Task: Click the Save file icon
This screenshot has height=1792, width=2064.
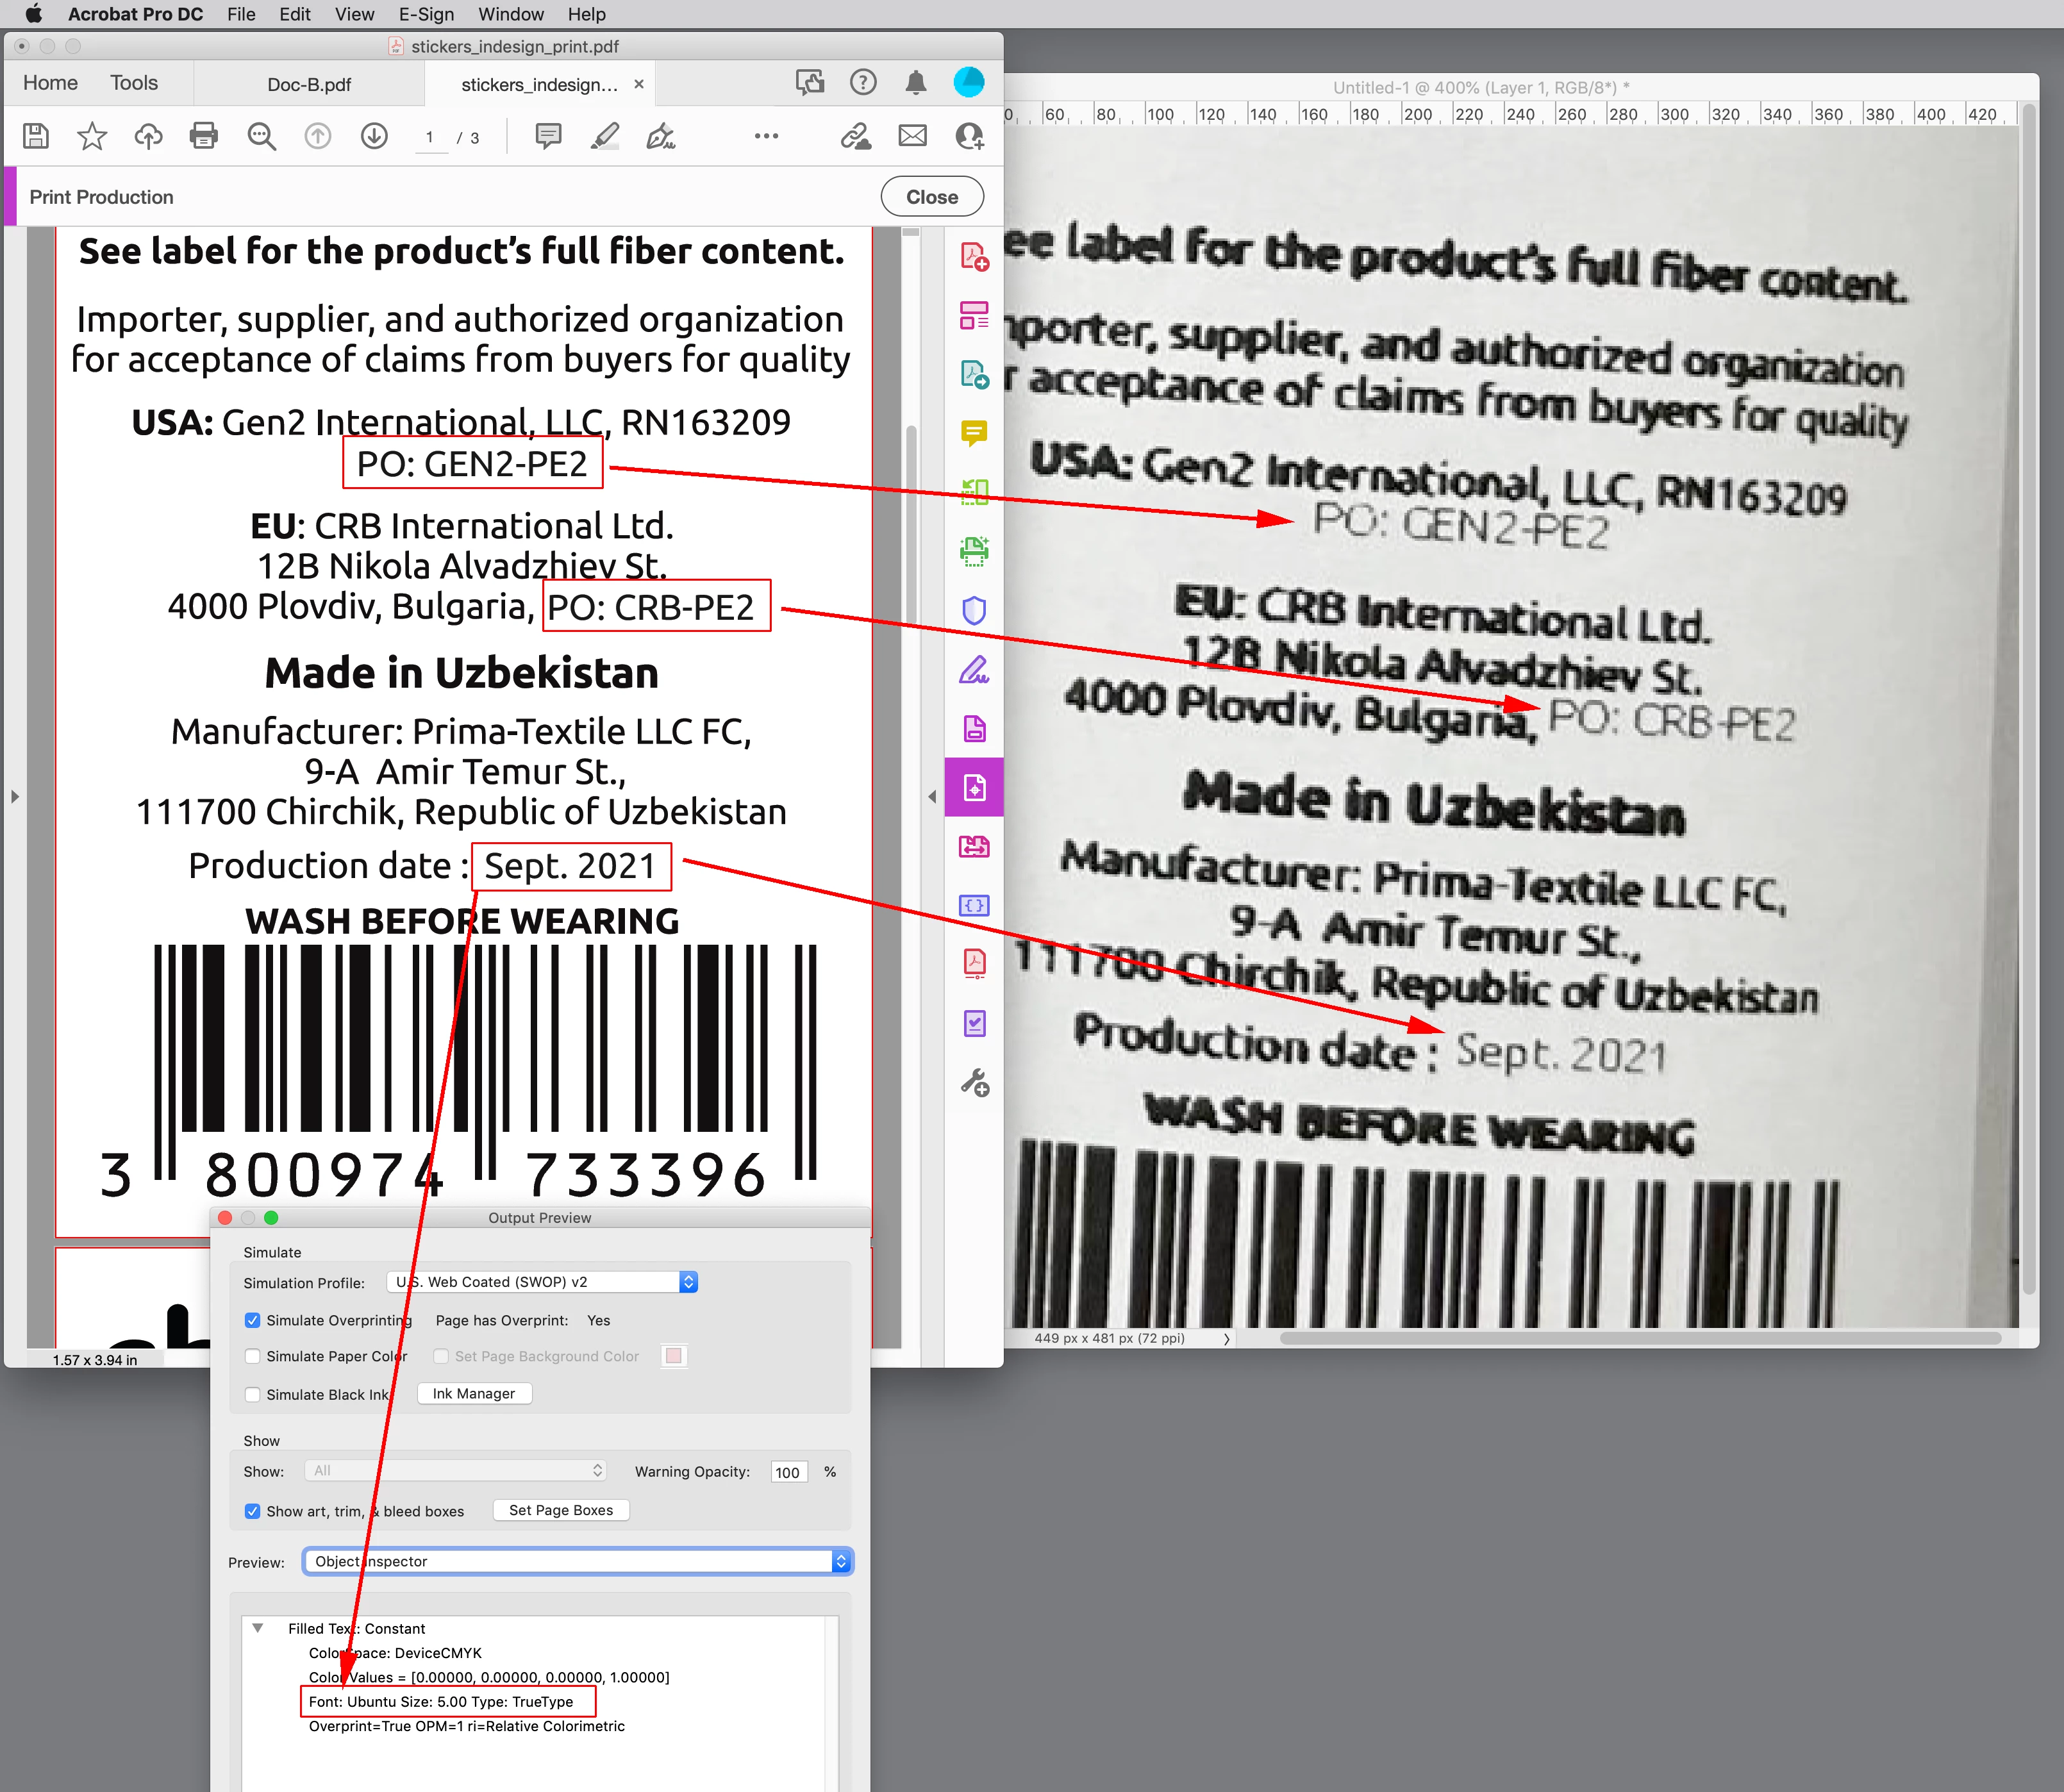Action: pos(36,136)
